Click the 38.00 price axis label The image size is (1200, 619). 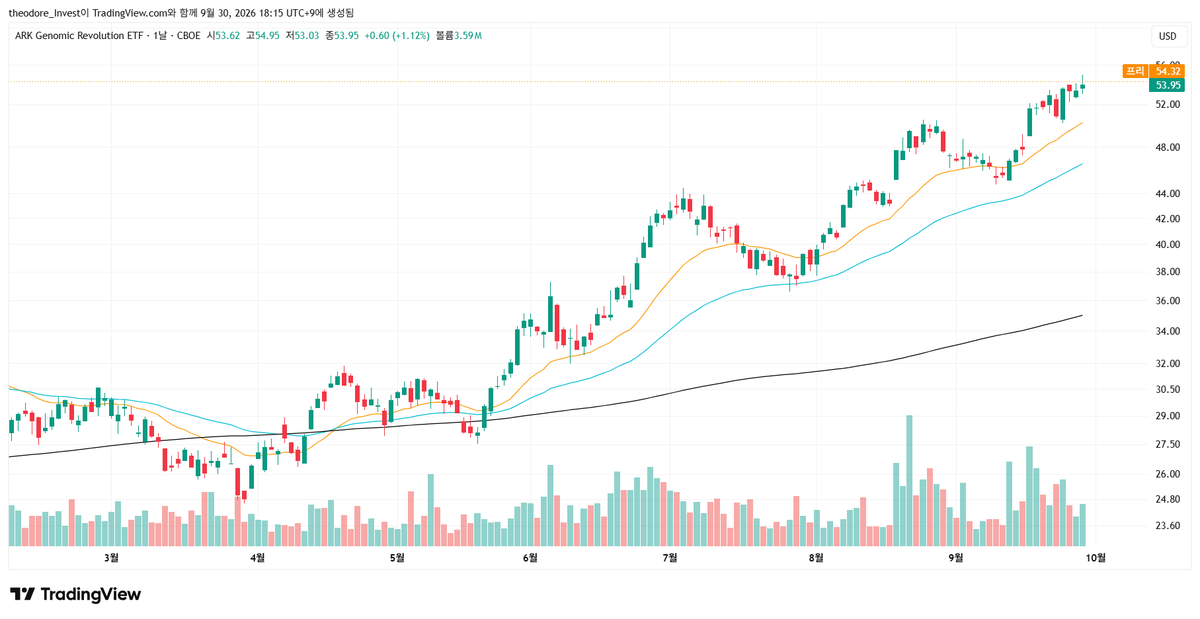tap(1167, 272)
